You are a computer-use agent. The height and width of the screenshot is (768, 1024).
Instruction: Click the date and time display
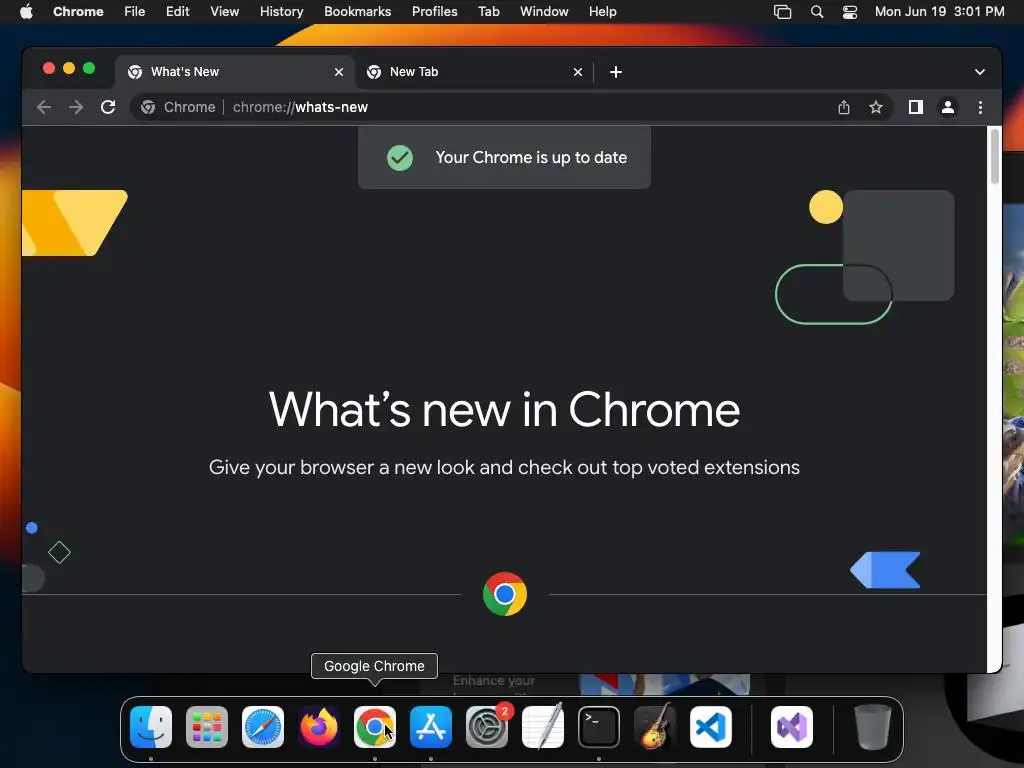point(939,12)
